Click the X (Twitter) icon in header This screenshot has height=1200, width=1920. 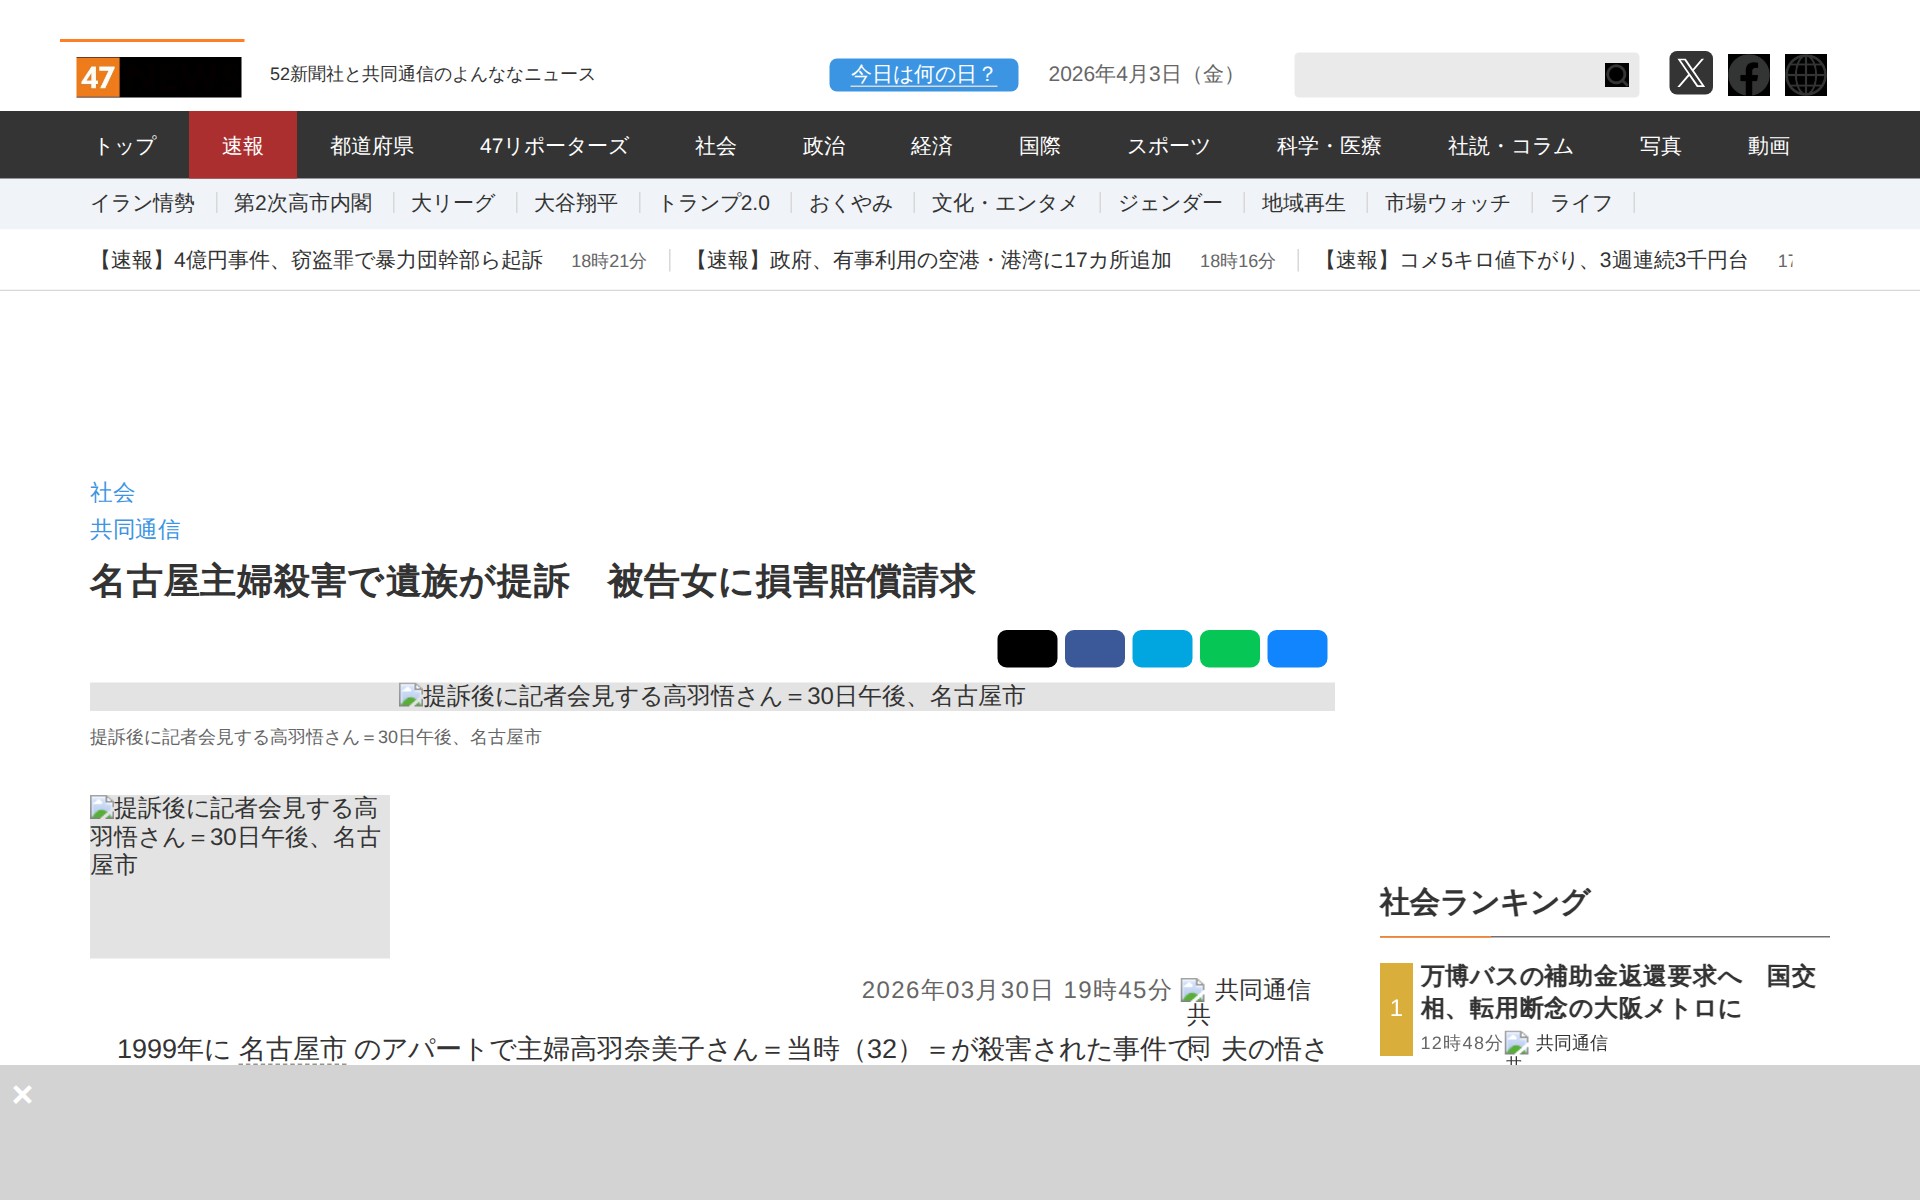point(1690,74)
